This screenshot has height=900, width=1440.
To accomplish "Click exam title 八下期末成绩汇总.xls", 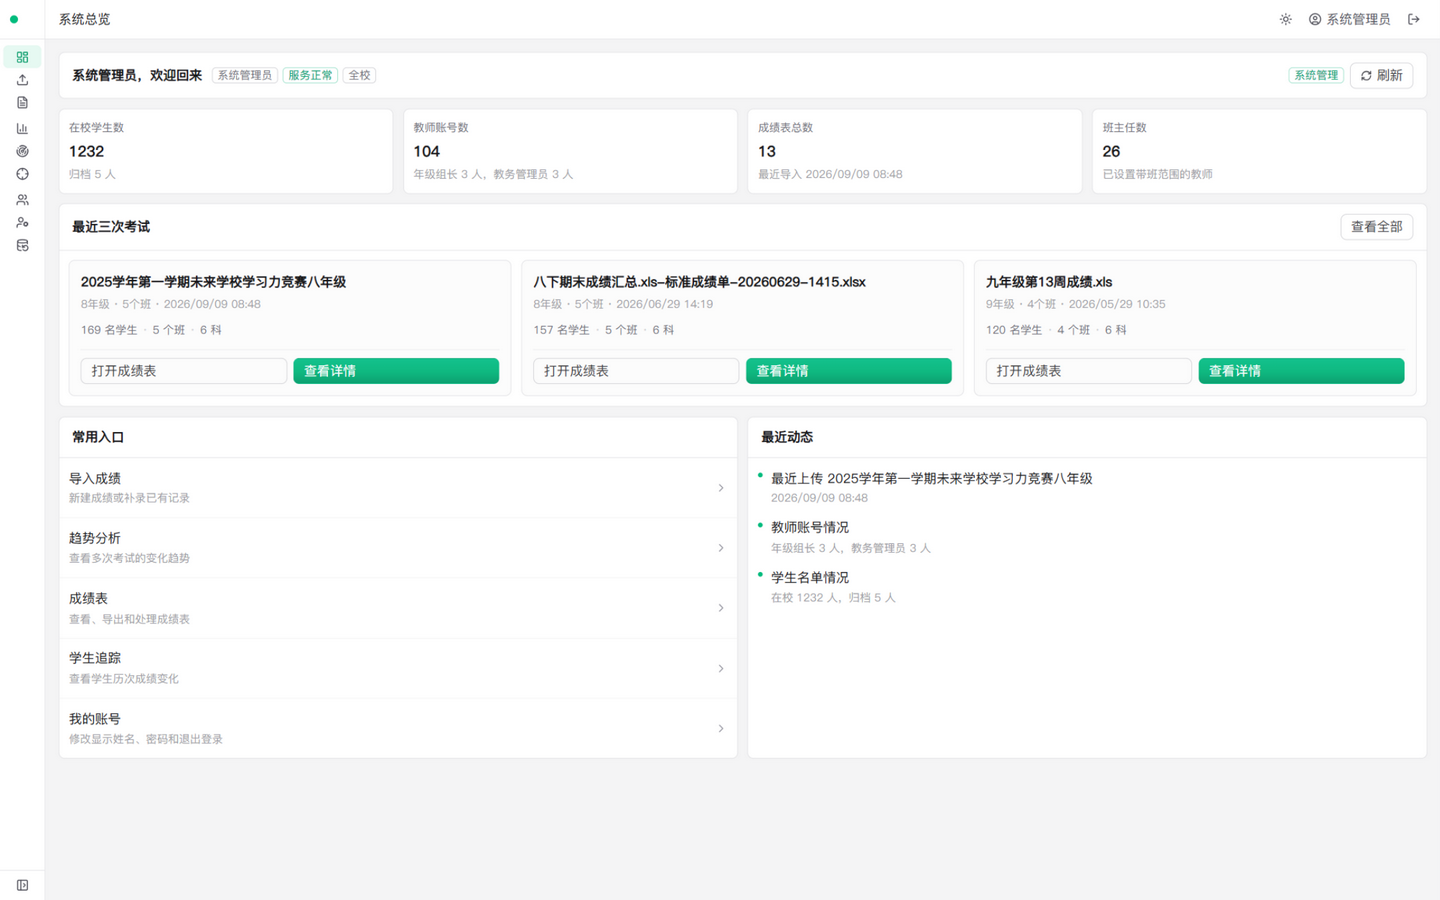I will (x=699, y=282).
